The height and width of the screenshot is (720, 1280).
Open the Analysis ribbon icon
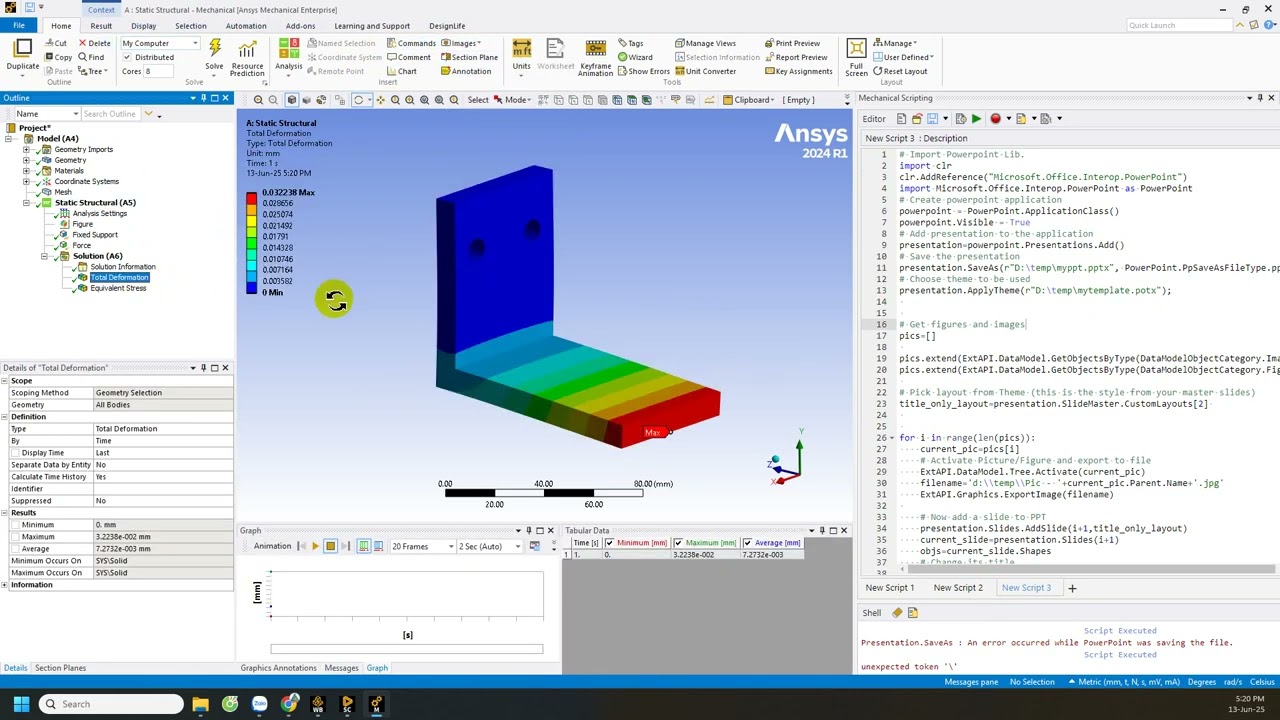click(289, 54)
